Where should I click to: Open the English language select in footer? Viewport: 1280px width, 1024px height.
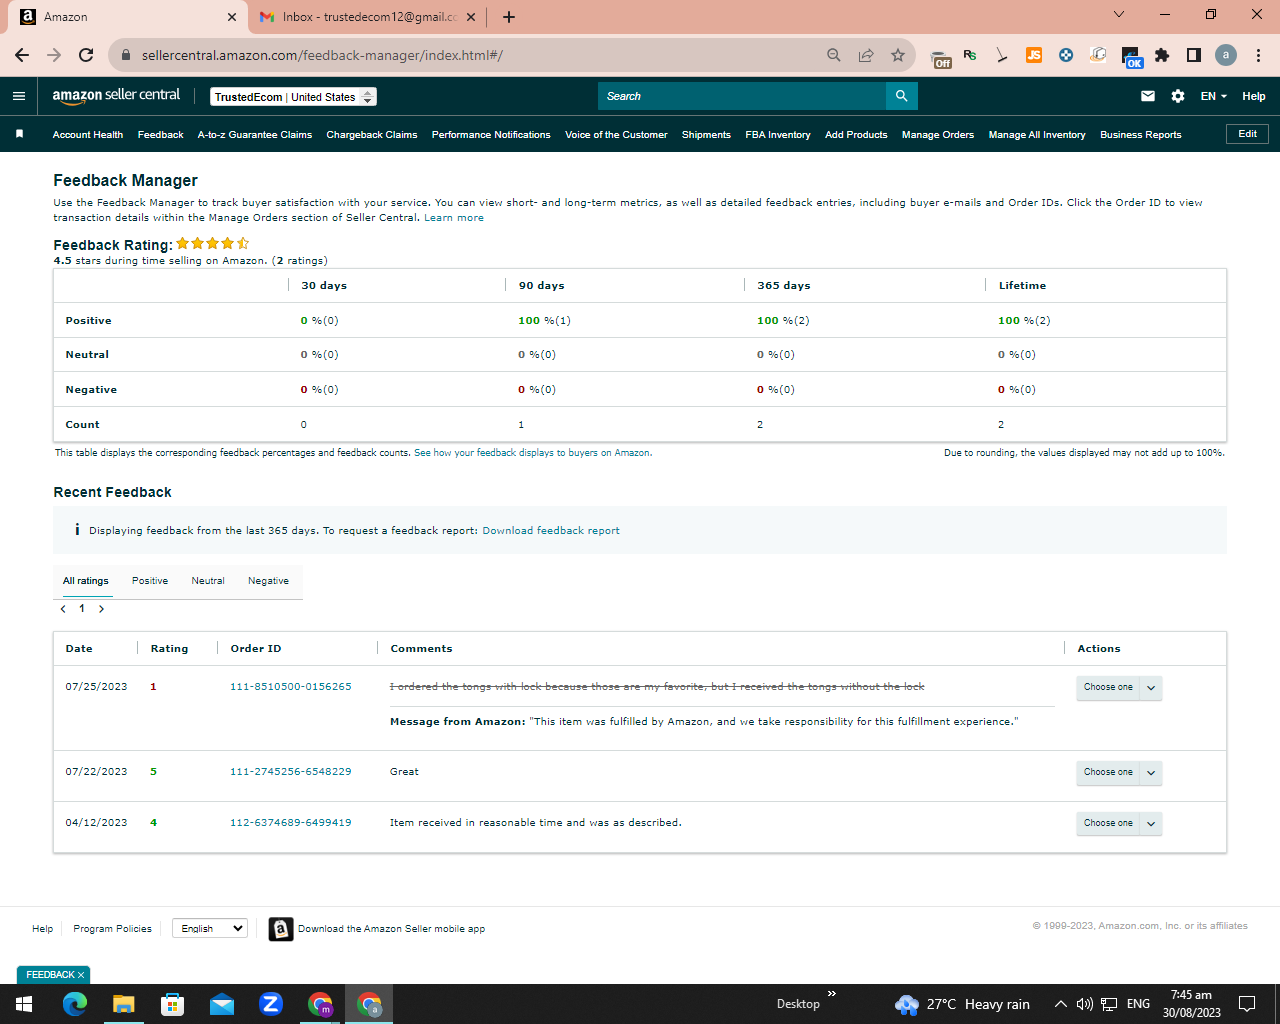210,929
